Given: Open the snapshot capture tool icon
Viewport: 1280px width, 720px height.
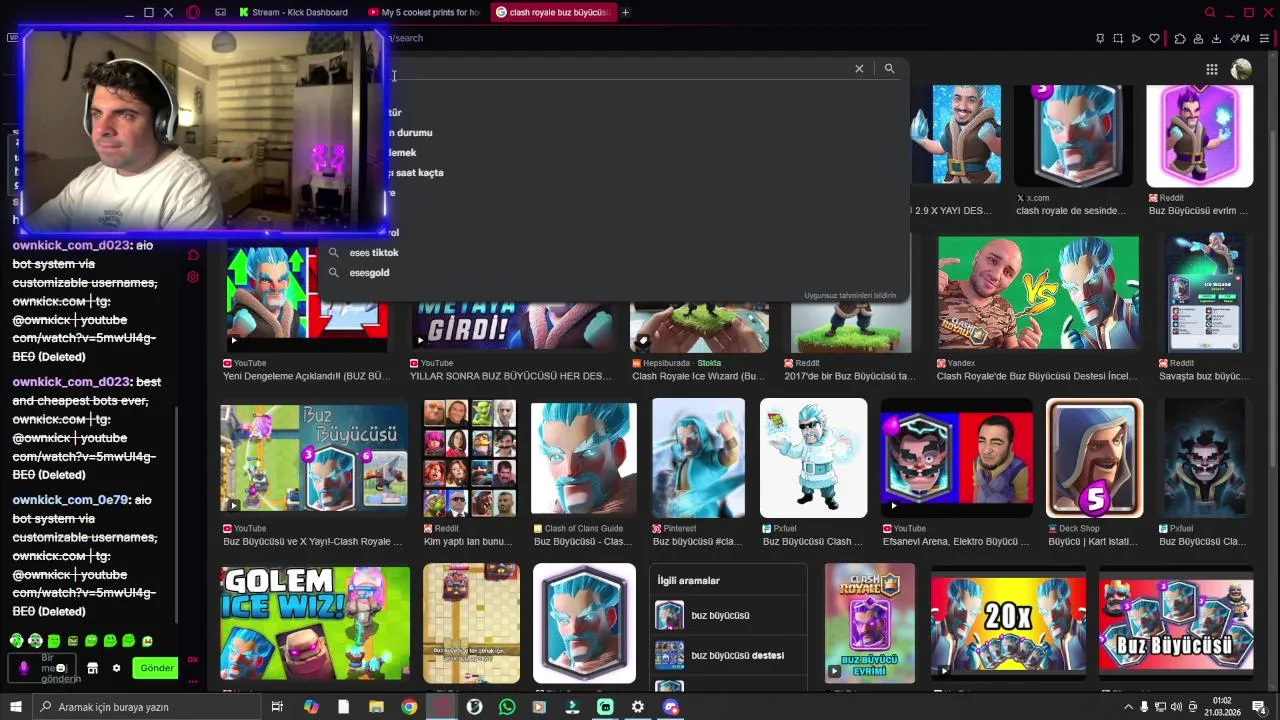Looking at the screenshot, I should (1118, 38).
